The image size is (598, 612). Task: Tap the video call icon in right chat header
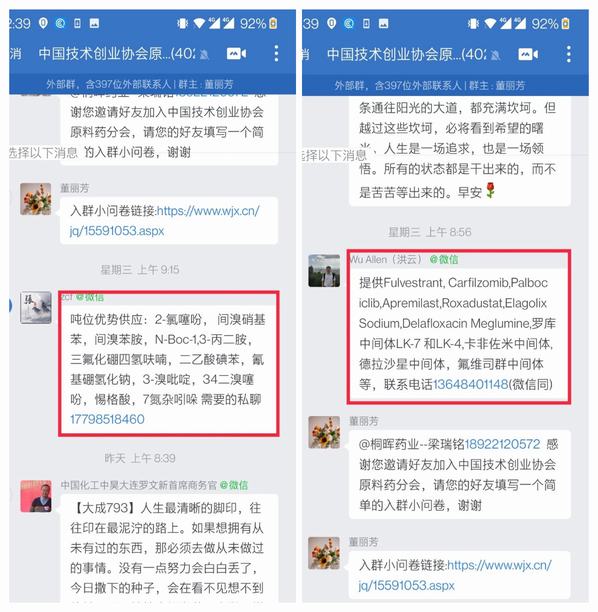pyautogui.click(x=528, y=54)
